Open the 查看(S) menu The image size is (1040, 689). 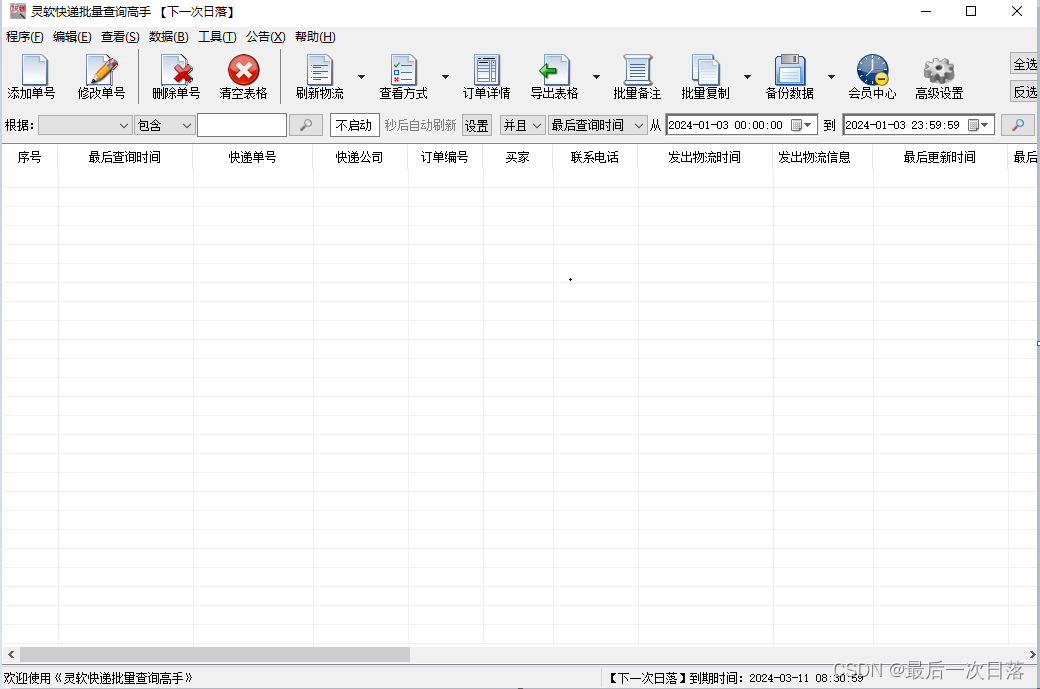pyautogui.click(x=120, y=36)
